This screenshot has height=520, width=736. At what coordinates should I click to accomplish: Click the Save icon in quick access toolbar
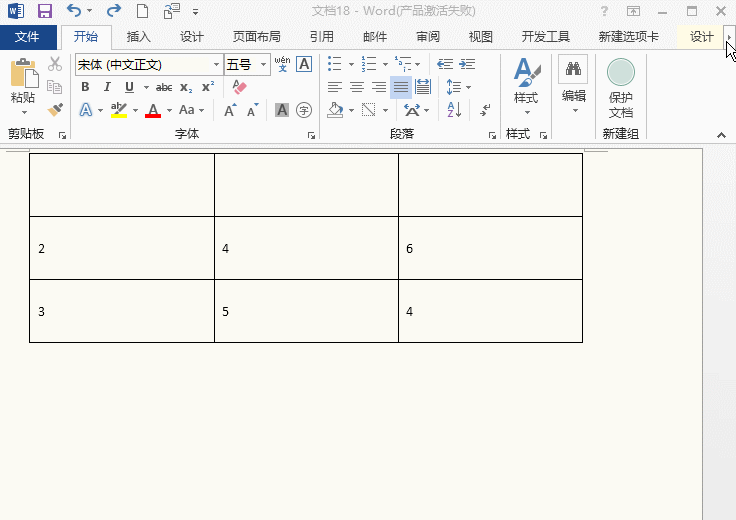tap(45, 11)
